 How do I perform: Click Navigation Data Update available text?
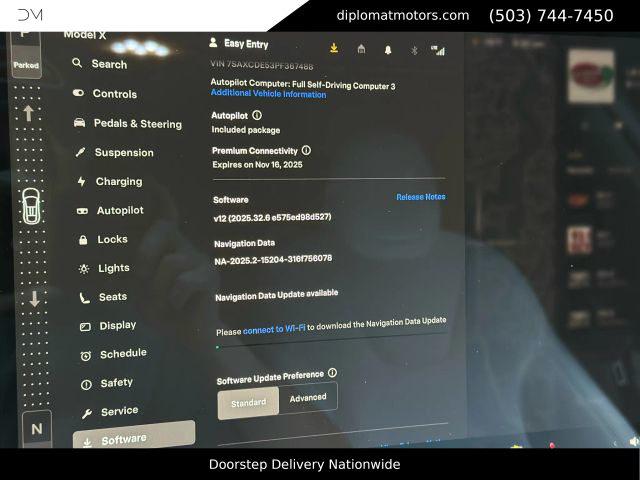click(277, 295)
